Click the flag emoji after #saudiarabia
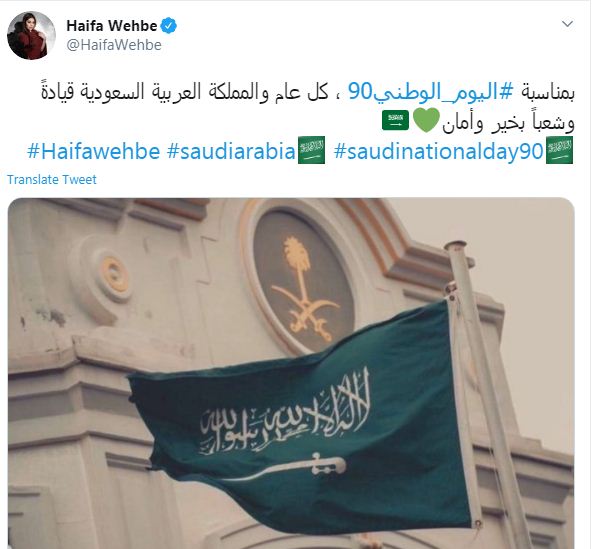Viewport: 592px width, 549px height. (x=311, y=150)
